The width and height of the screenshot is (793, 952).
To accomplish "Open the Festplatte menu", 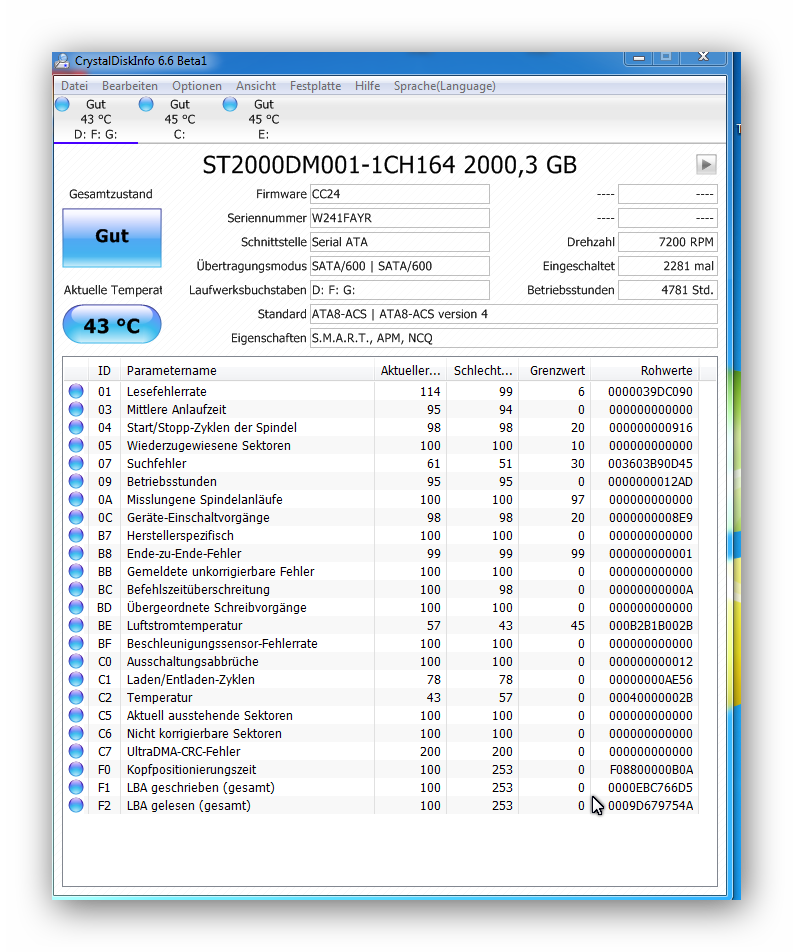I will [315, 86].
